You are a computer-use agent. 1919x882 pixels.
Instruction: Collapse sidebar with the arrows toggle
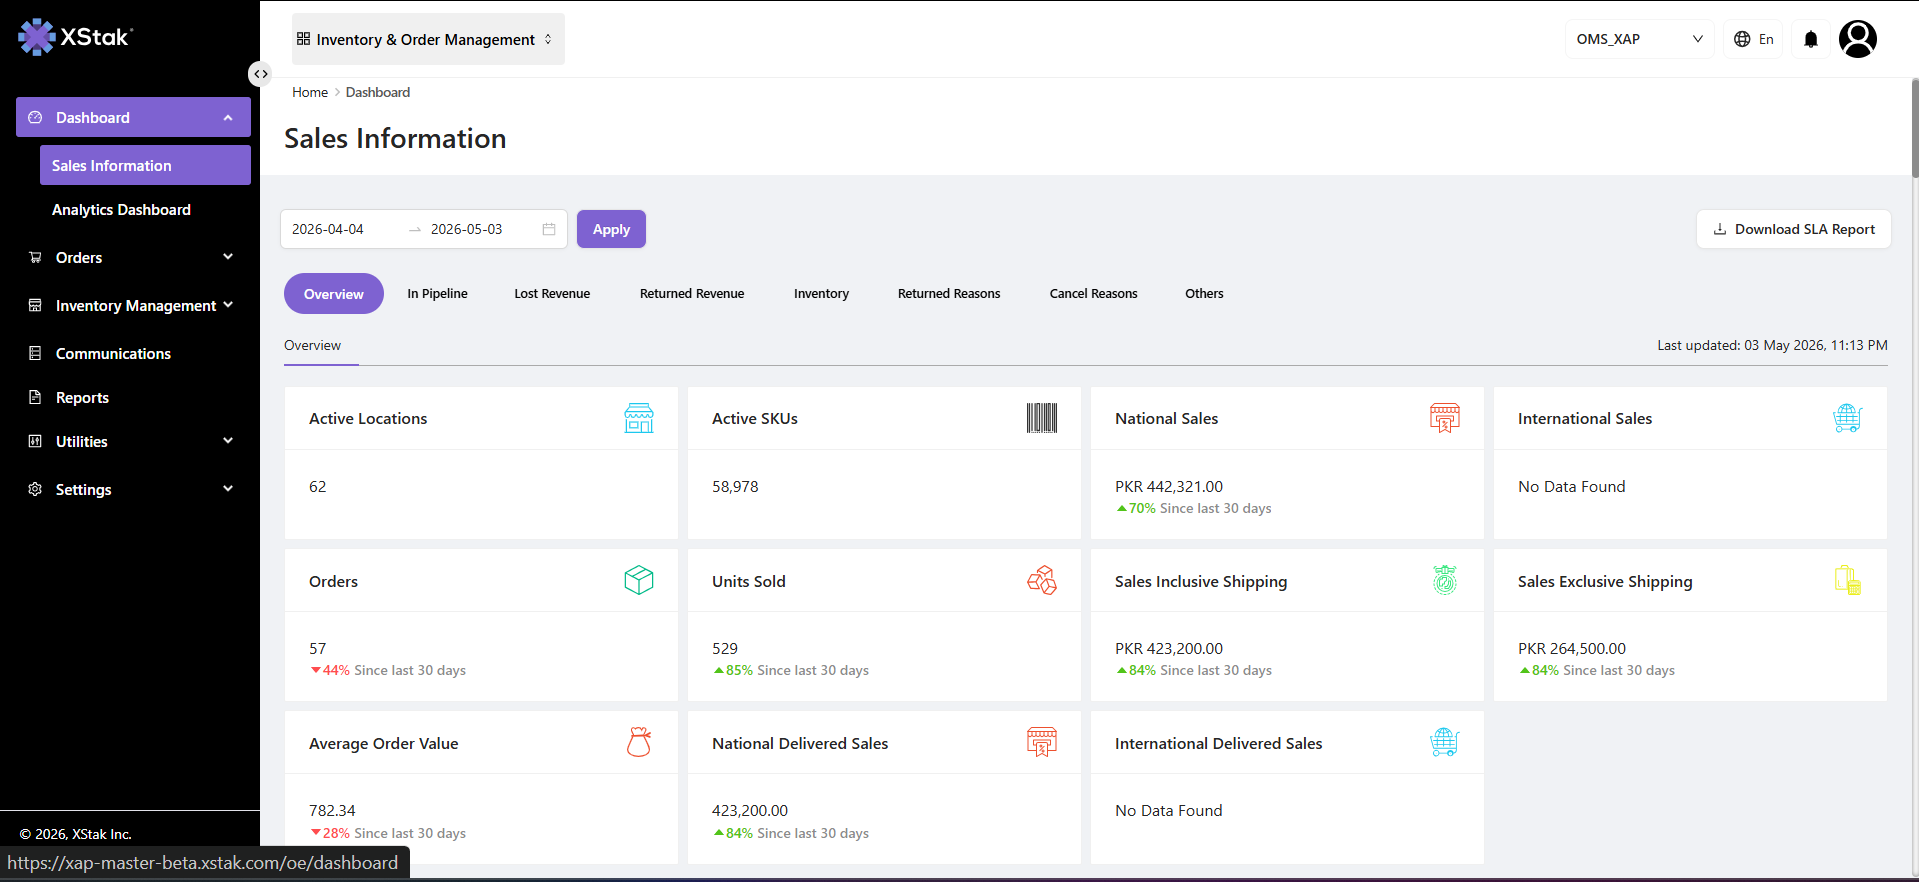click(260, 74)
